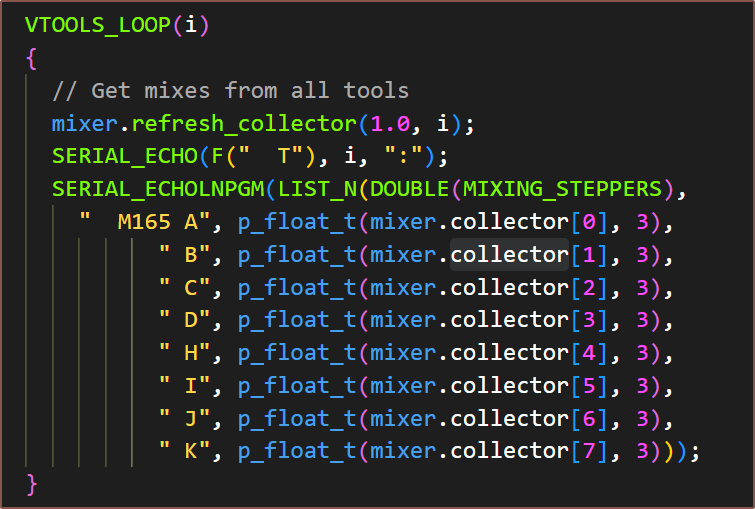Click p_float_t on the " D" line

(296, 320)
